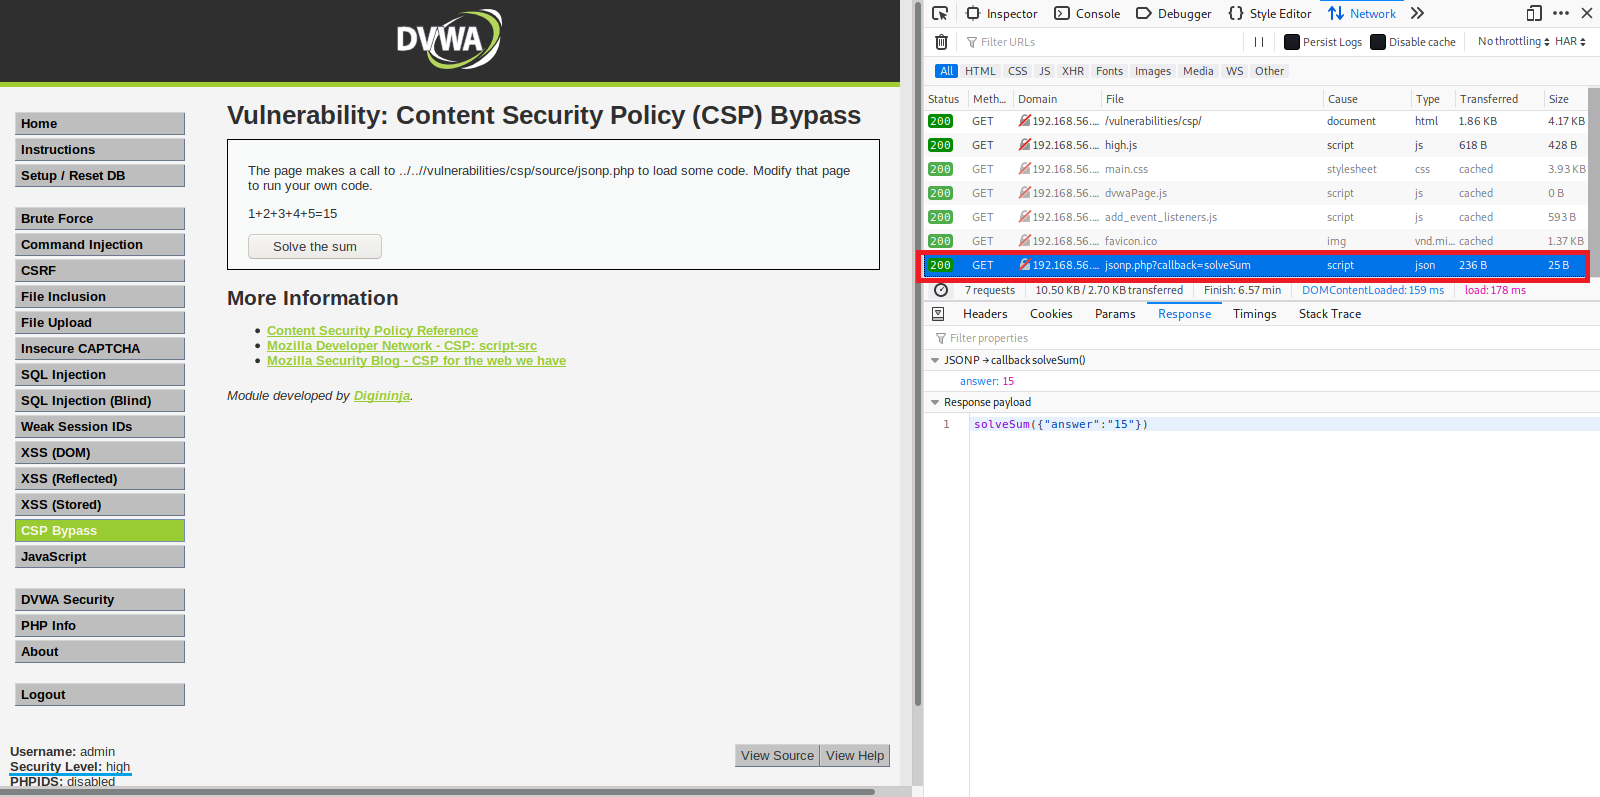Activate the element picker tool in DevTools
This screenshot has height=797, width=1600.
click(x=940, y=13)
